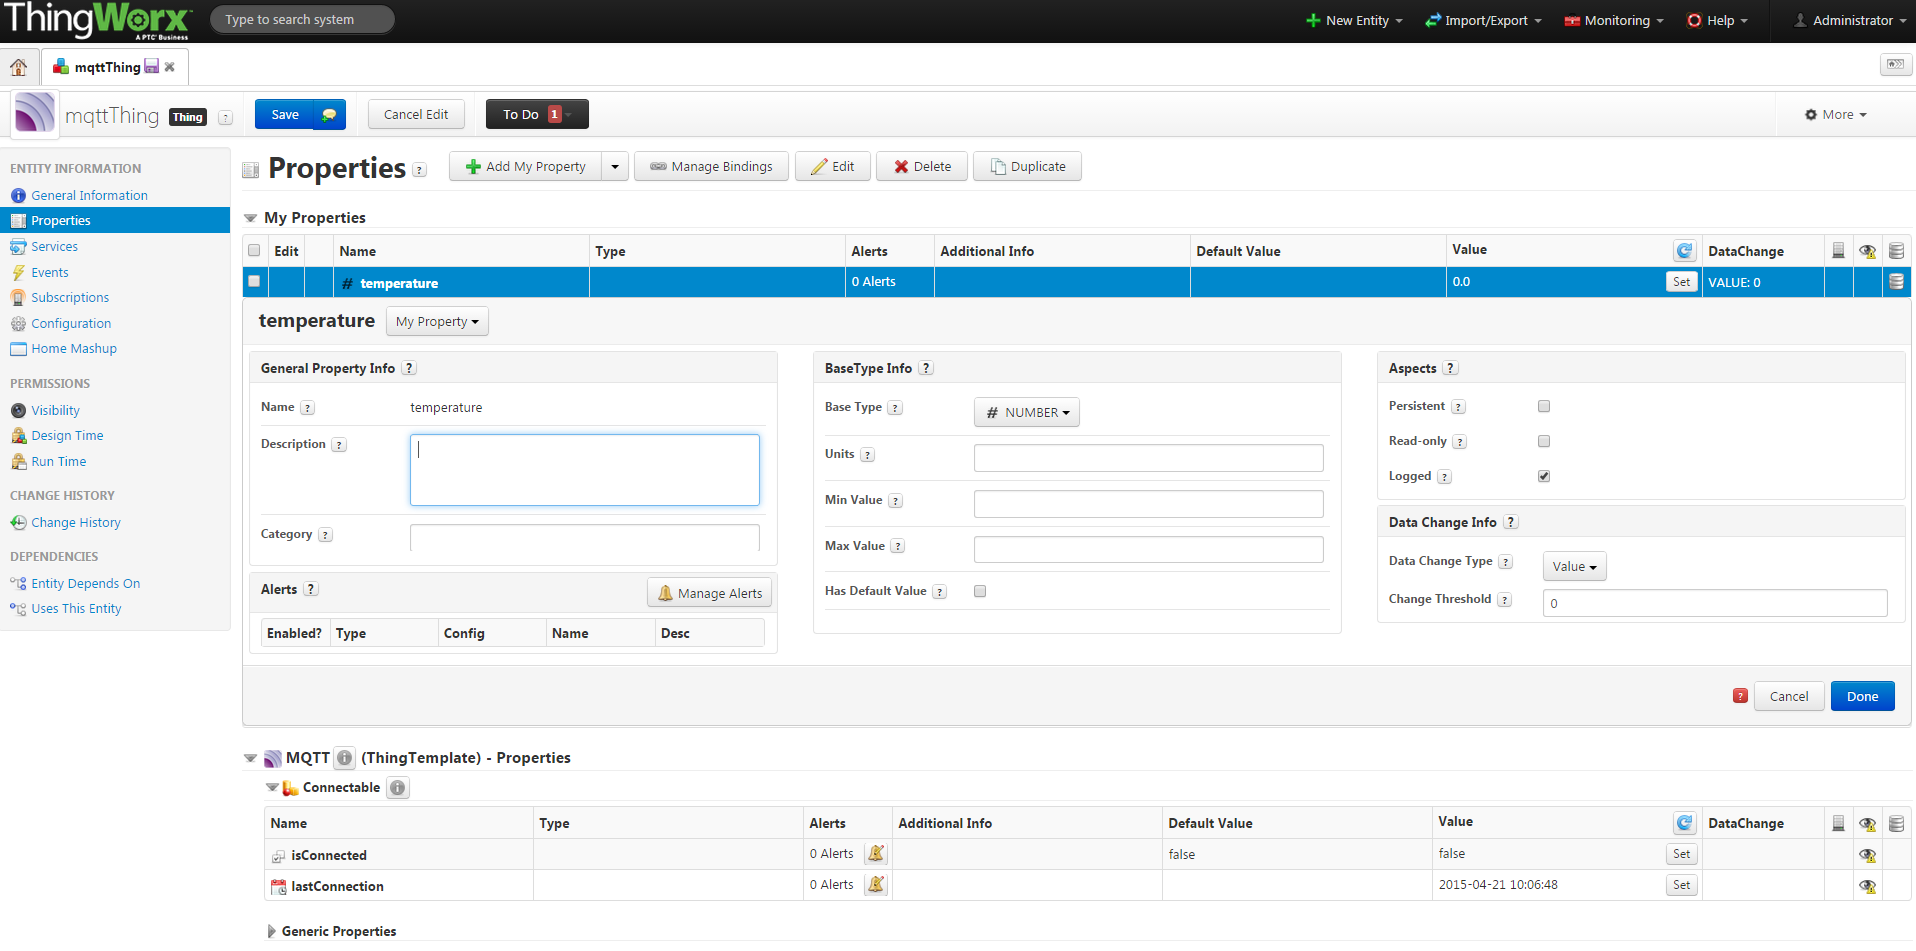Click alert bell icon for lastConnection

click(x=876, y=885)
